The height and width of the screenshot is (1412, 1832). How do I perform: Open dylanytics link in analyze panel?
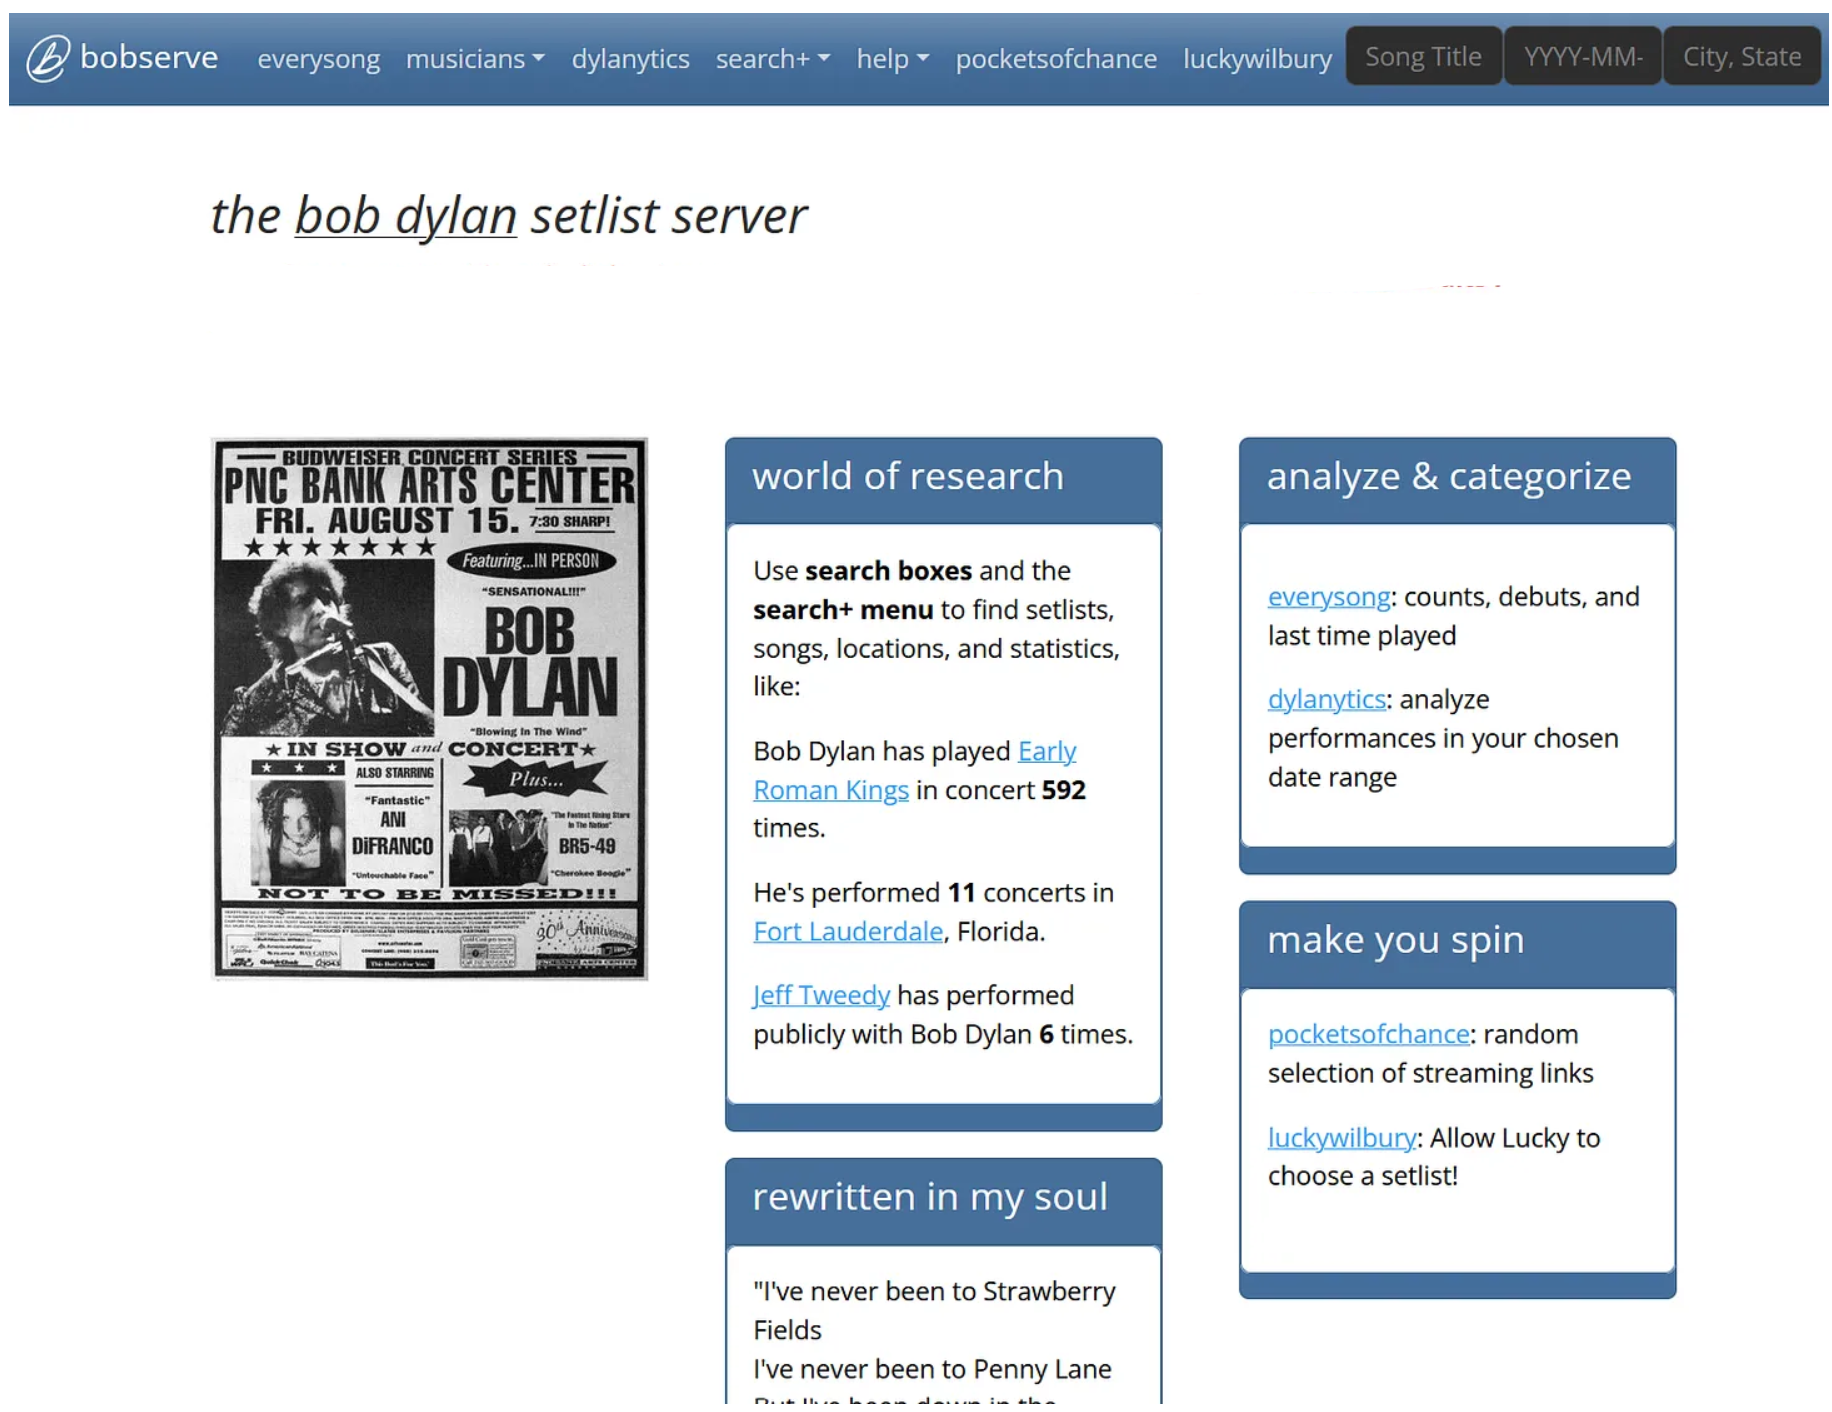1326,699
